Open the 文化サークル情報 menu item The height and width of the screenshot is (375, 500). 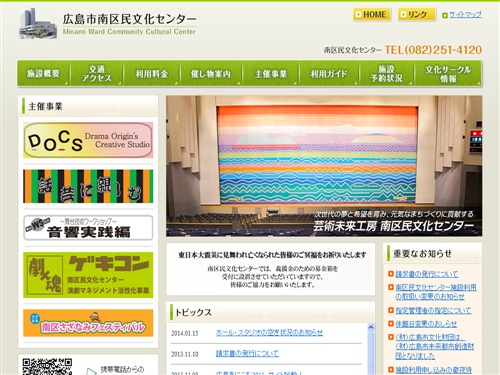point(448,74)
